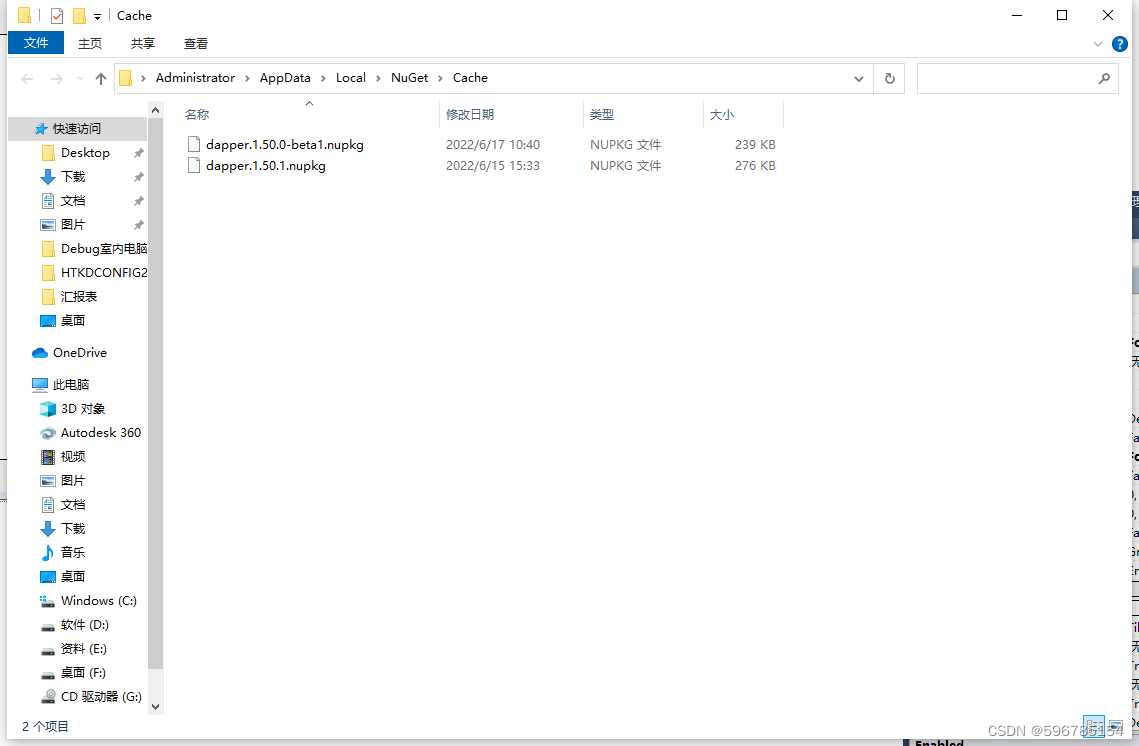Click new folder icon in title bar

point(79,15)
